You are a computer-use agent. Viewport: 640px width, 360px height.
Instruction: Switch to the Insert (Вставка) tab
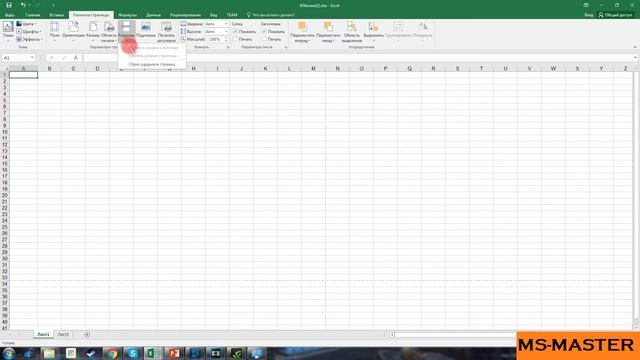(x=57, y=15)
